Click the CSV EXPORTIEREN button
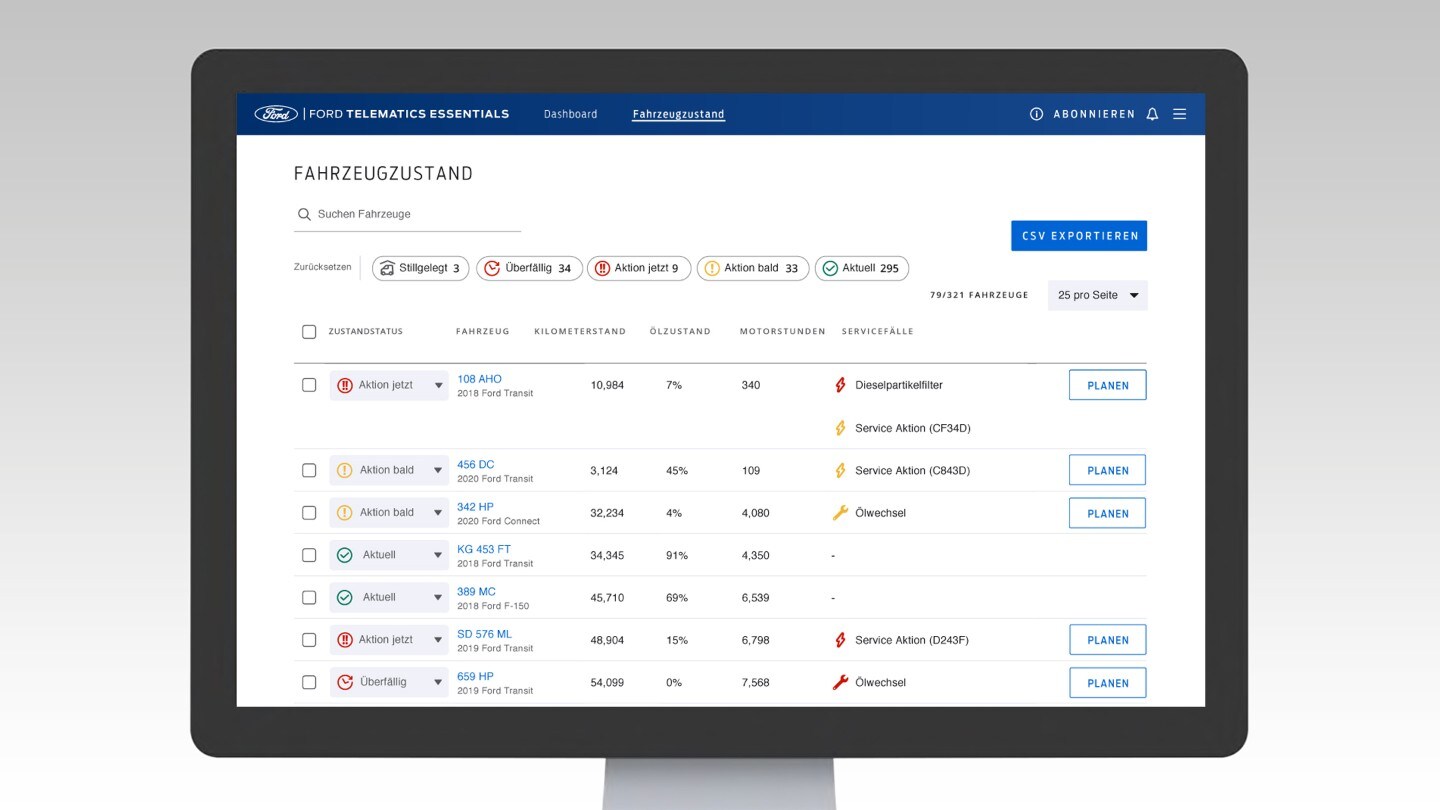1440x810 pixels. pyautogui.click(x=1079, y=236)
